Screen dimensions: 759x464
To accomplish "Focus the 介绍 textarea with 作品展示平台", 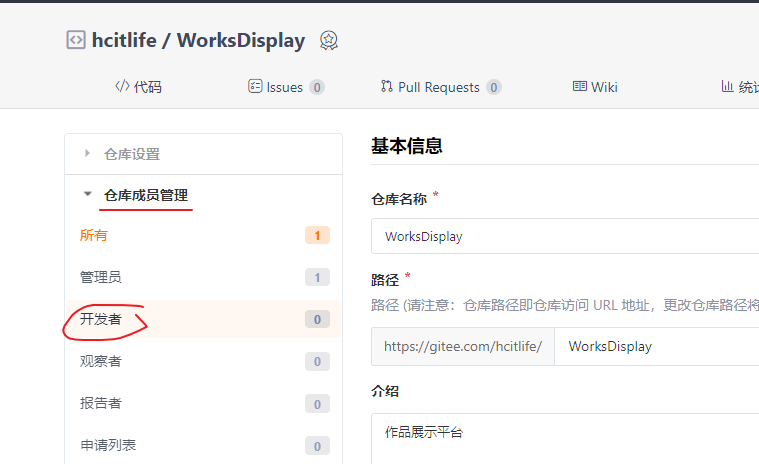I will tap(565, 439).
